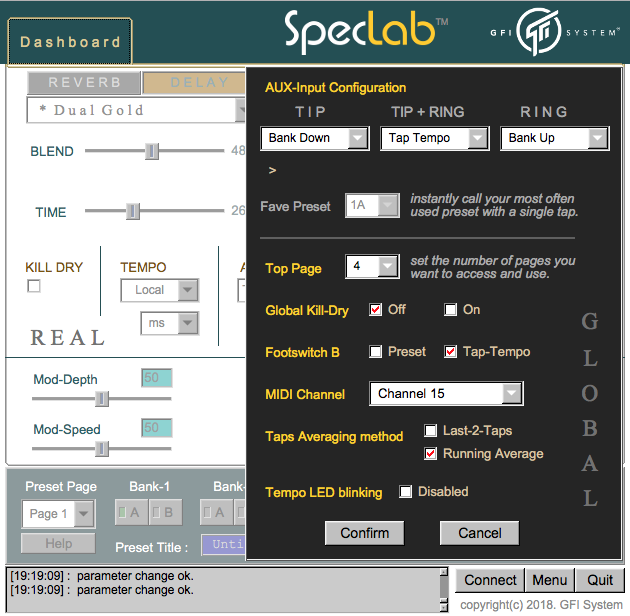Image resolution: width=630 pixels, height=616 pixels.
Task: Open the Menu button
Action: coord(550,580)
